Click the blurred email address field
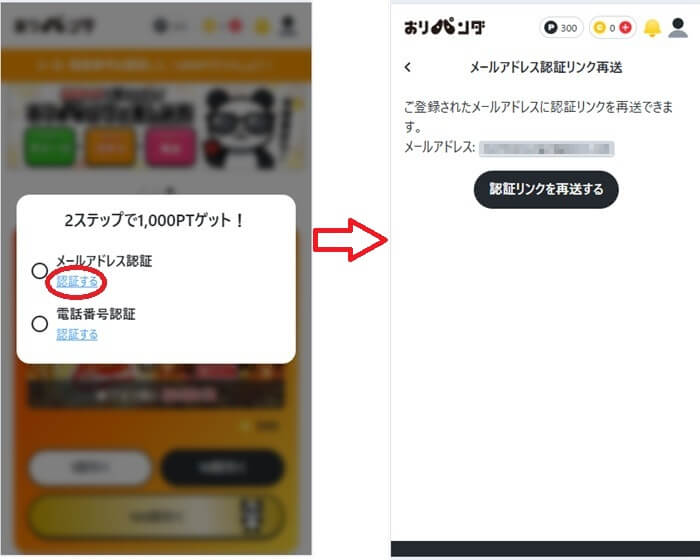700x560 pixels. pos(546,149)
